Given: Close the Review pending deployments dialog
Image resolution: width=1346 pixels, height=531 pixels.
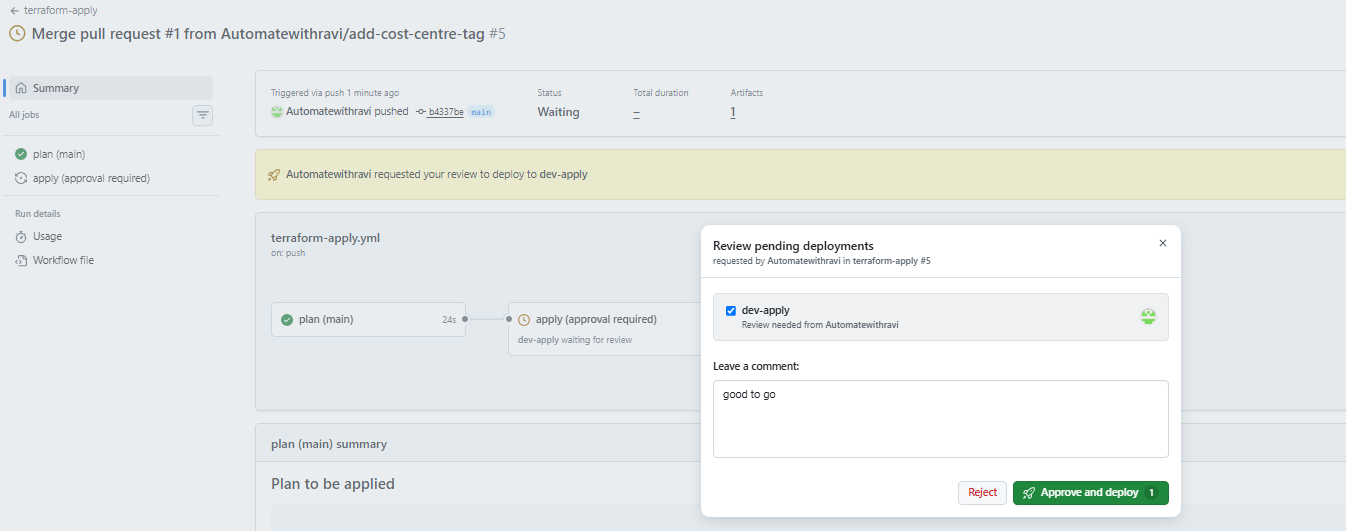Looking at the screenshot, I should tap(1162, 243).
